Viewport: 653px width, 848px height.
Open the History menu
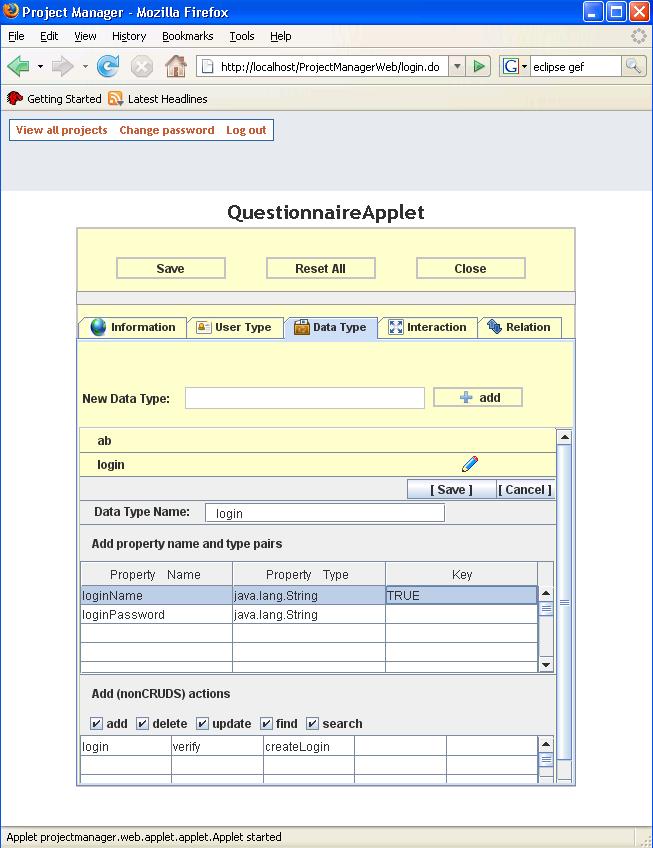[x=129, y=36]
